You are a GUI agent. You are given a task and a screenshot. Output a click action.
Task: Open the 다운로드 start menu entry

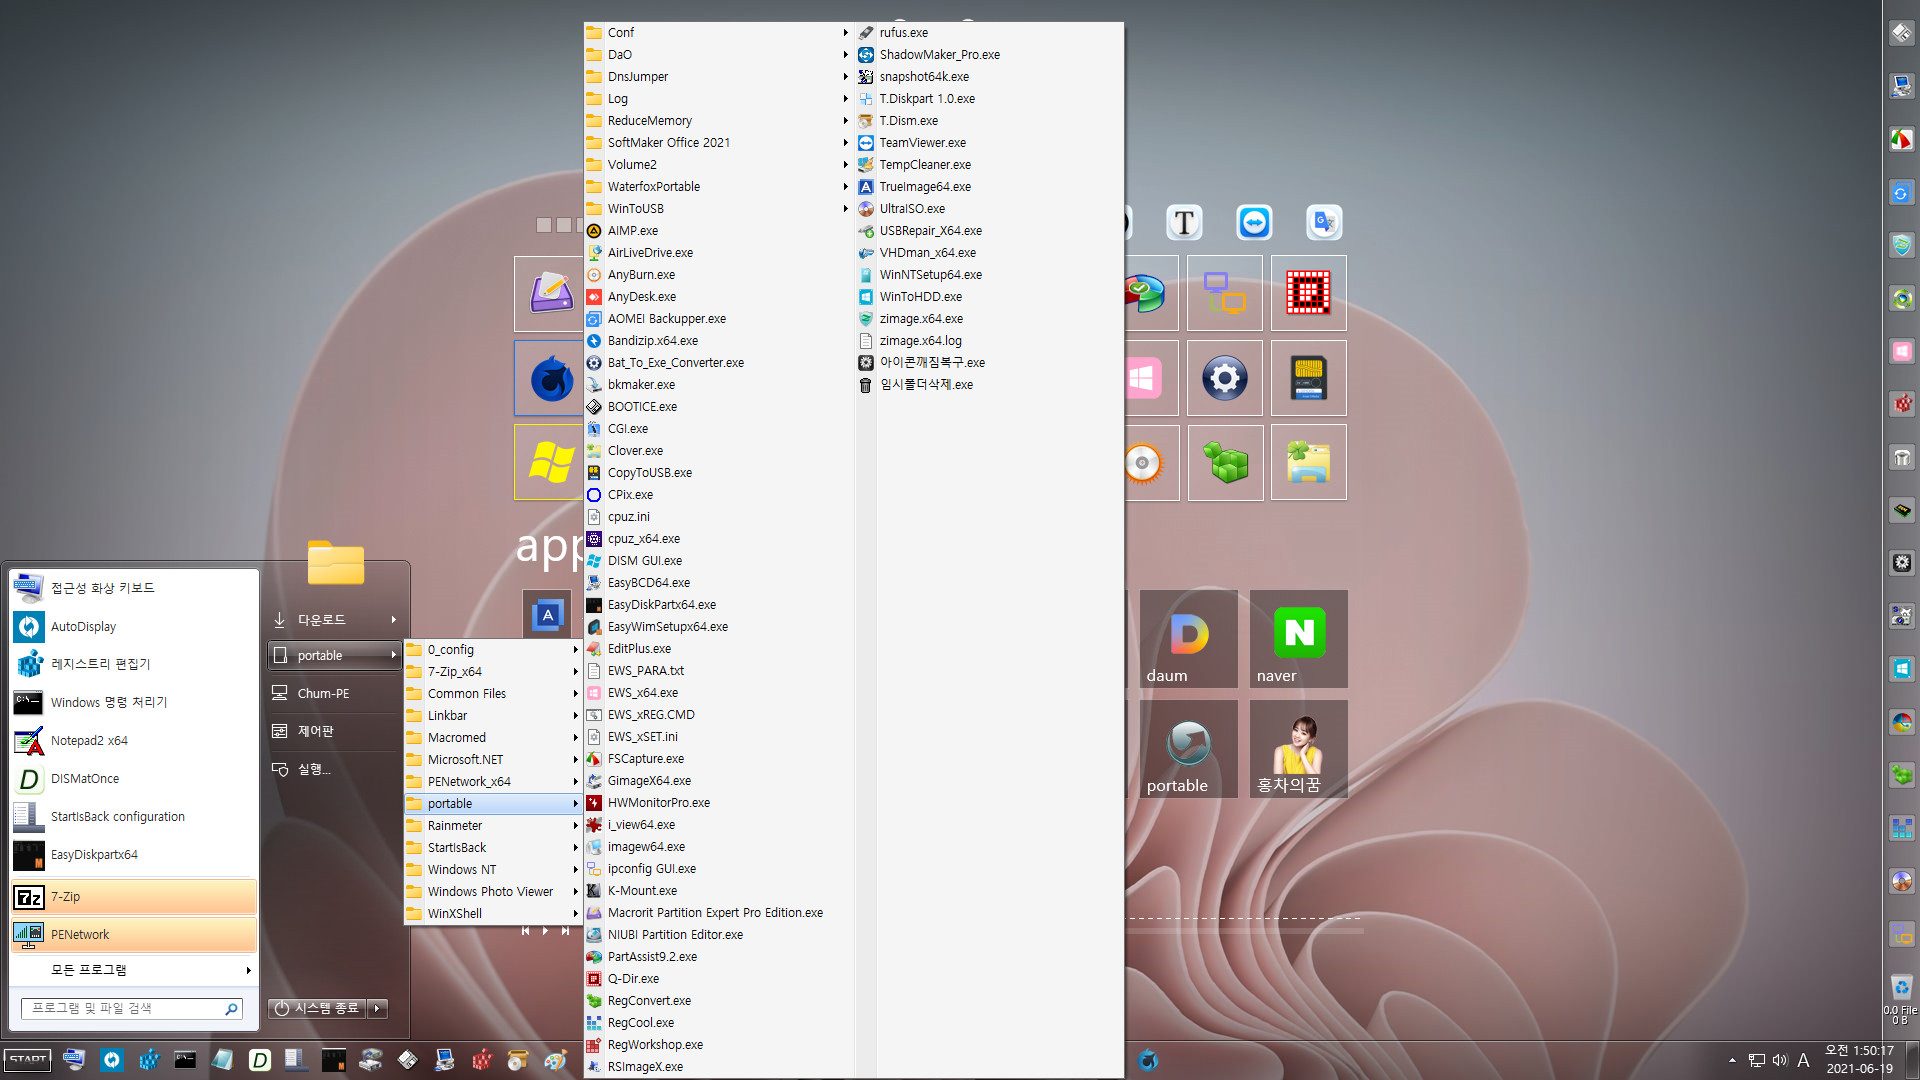coord(335,620)
